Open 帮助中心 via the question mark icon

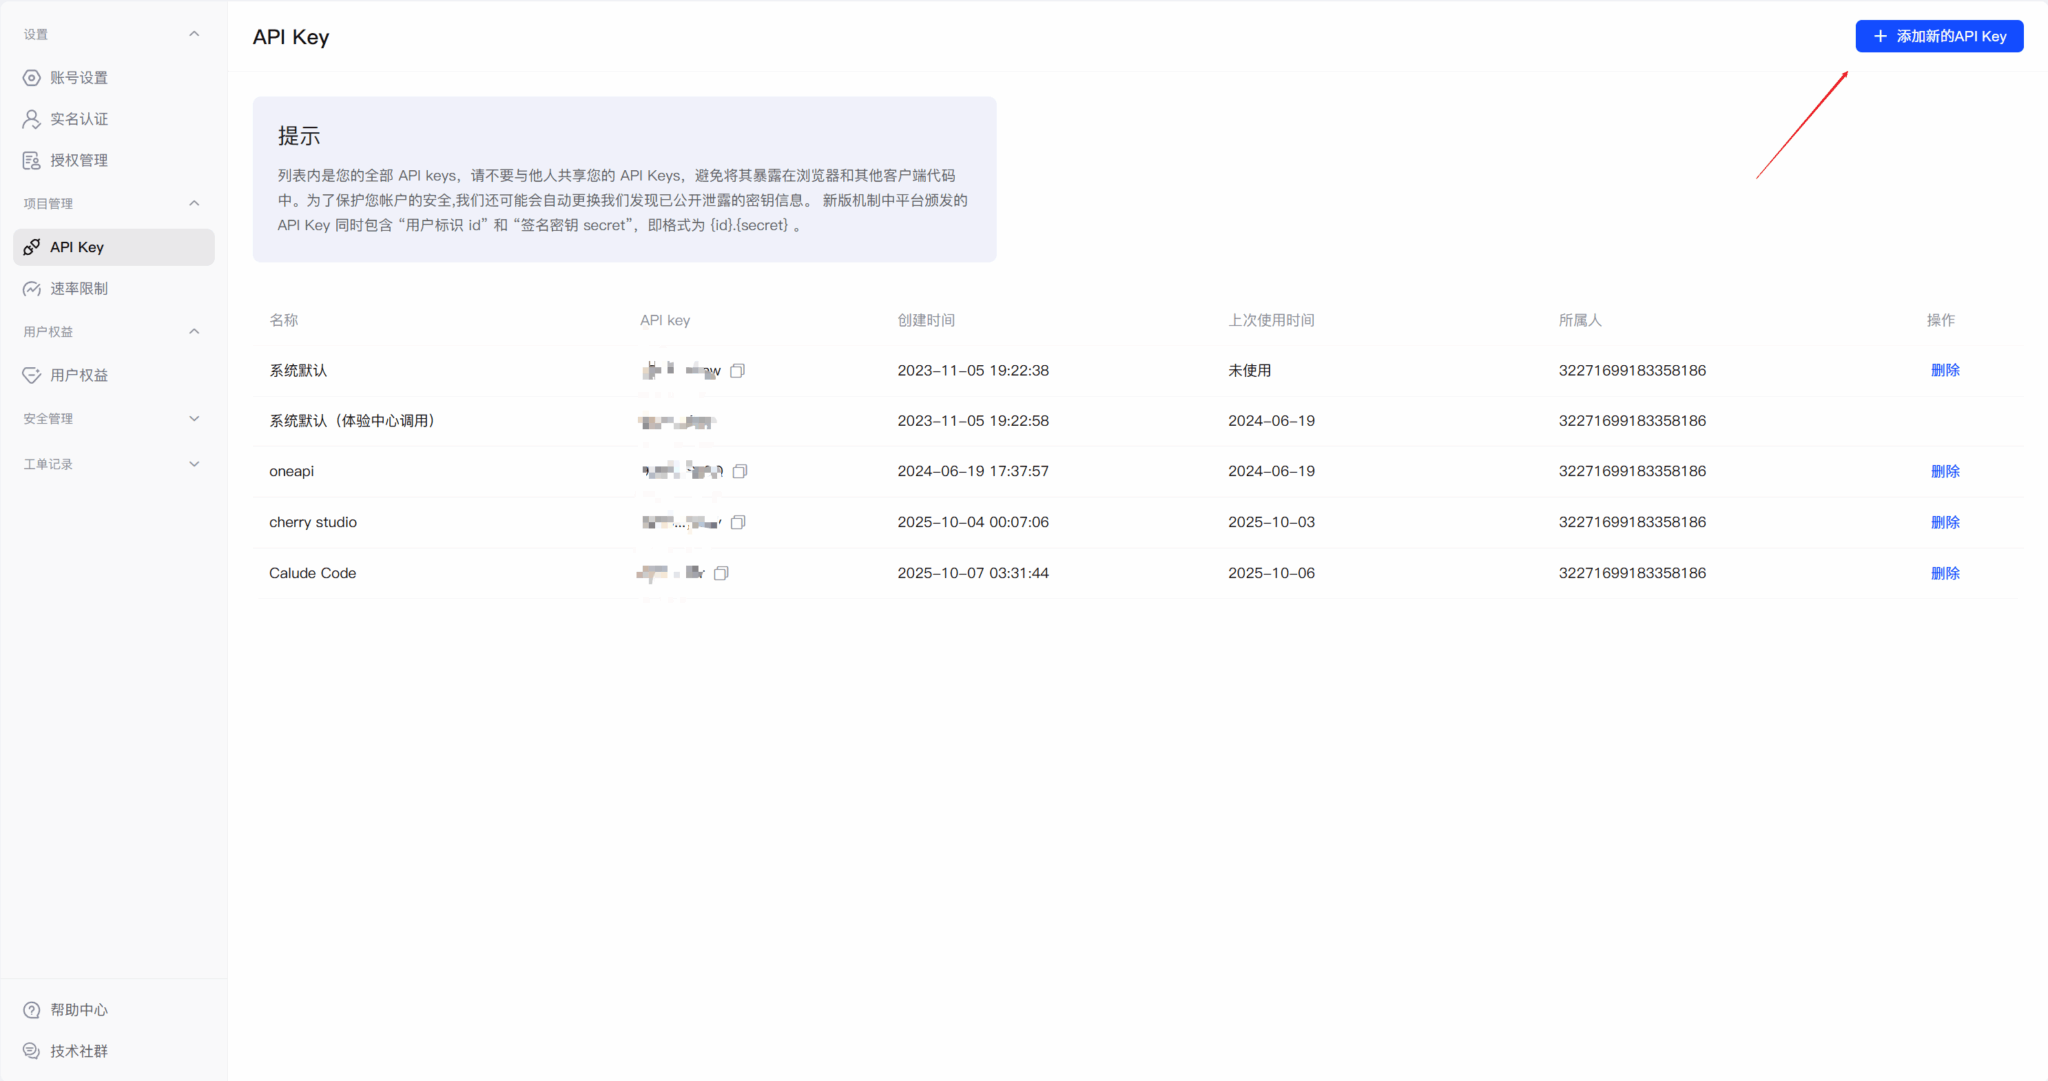tap(31, 1009)
